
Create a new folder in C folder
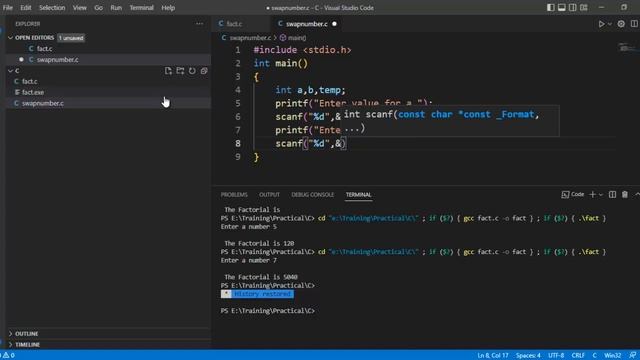pos(180,71)
